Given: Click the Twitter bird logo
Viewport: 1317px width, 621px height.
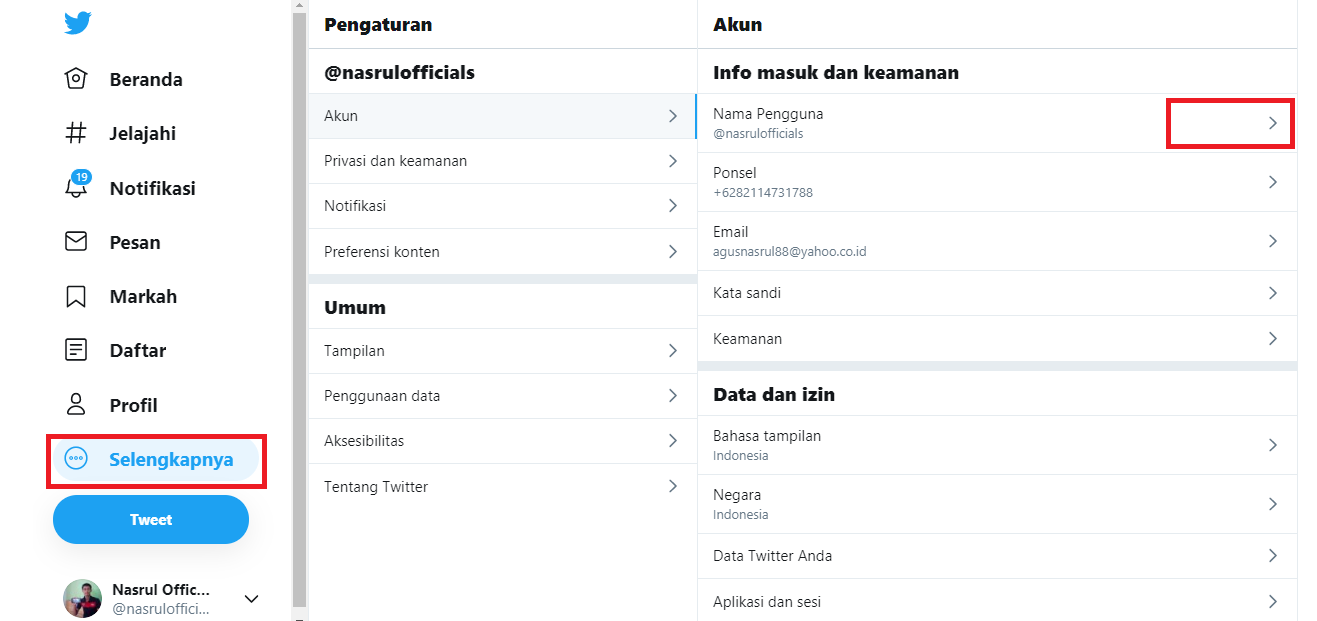Looking at the screenshot, I should click(77, 22).
